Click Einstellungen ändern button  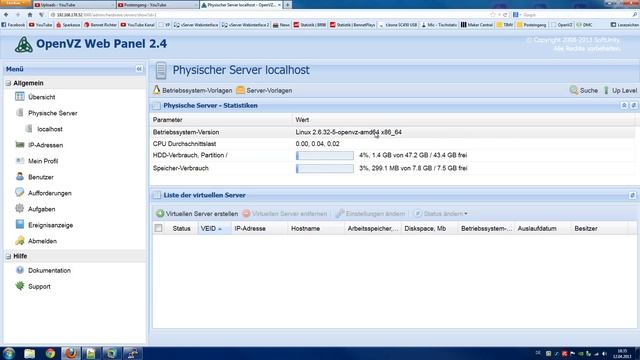pos(371,213)
